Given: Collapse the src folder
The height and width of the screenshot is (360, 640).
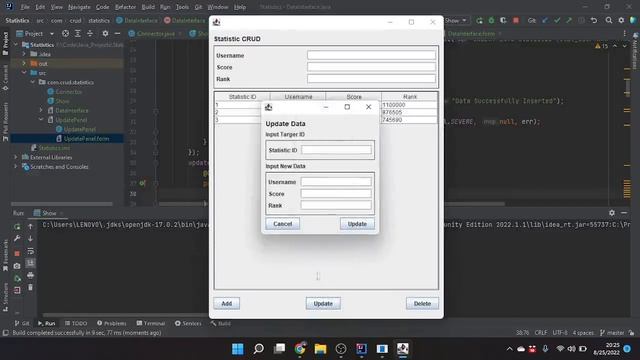Looking at the screenshot, I should click(x=24, y=73).
